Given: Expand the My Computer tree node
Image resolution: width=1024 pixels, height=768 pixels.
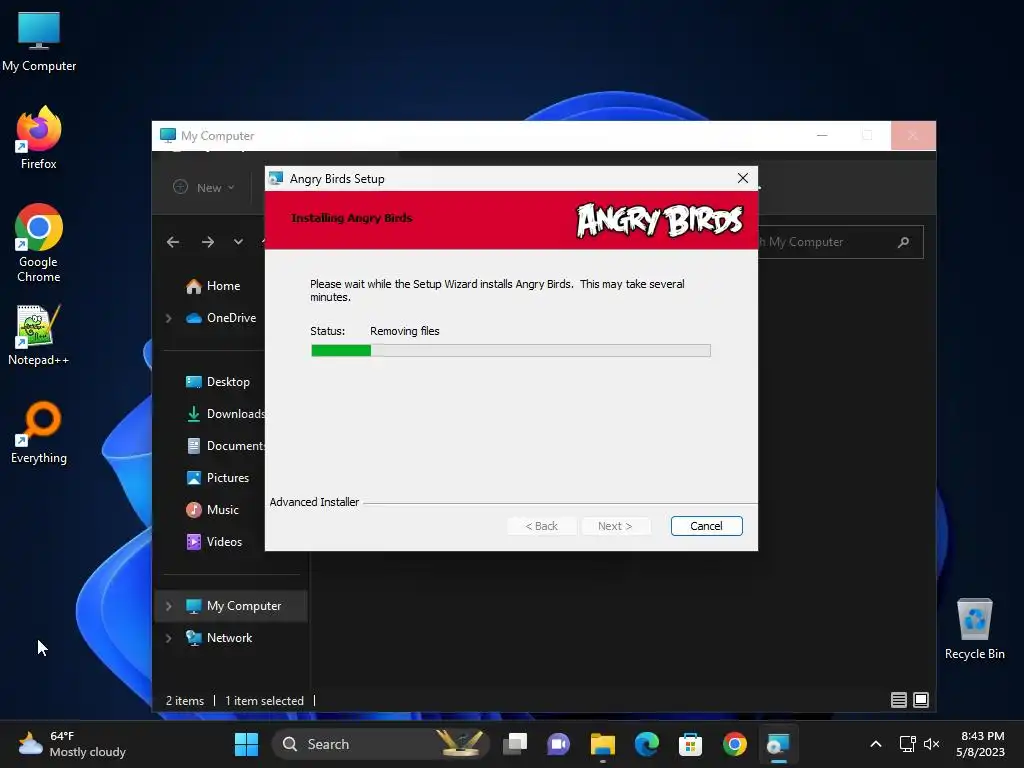Looking at the screenshot, I should (168, 606).
